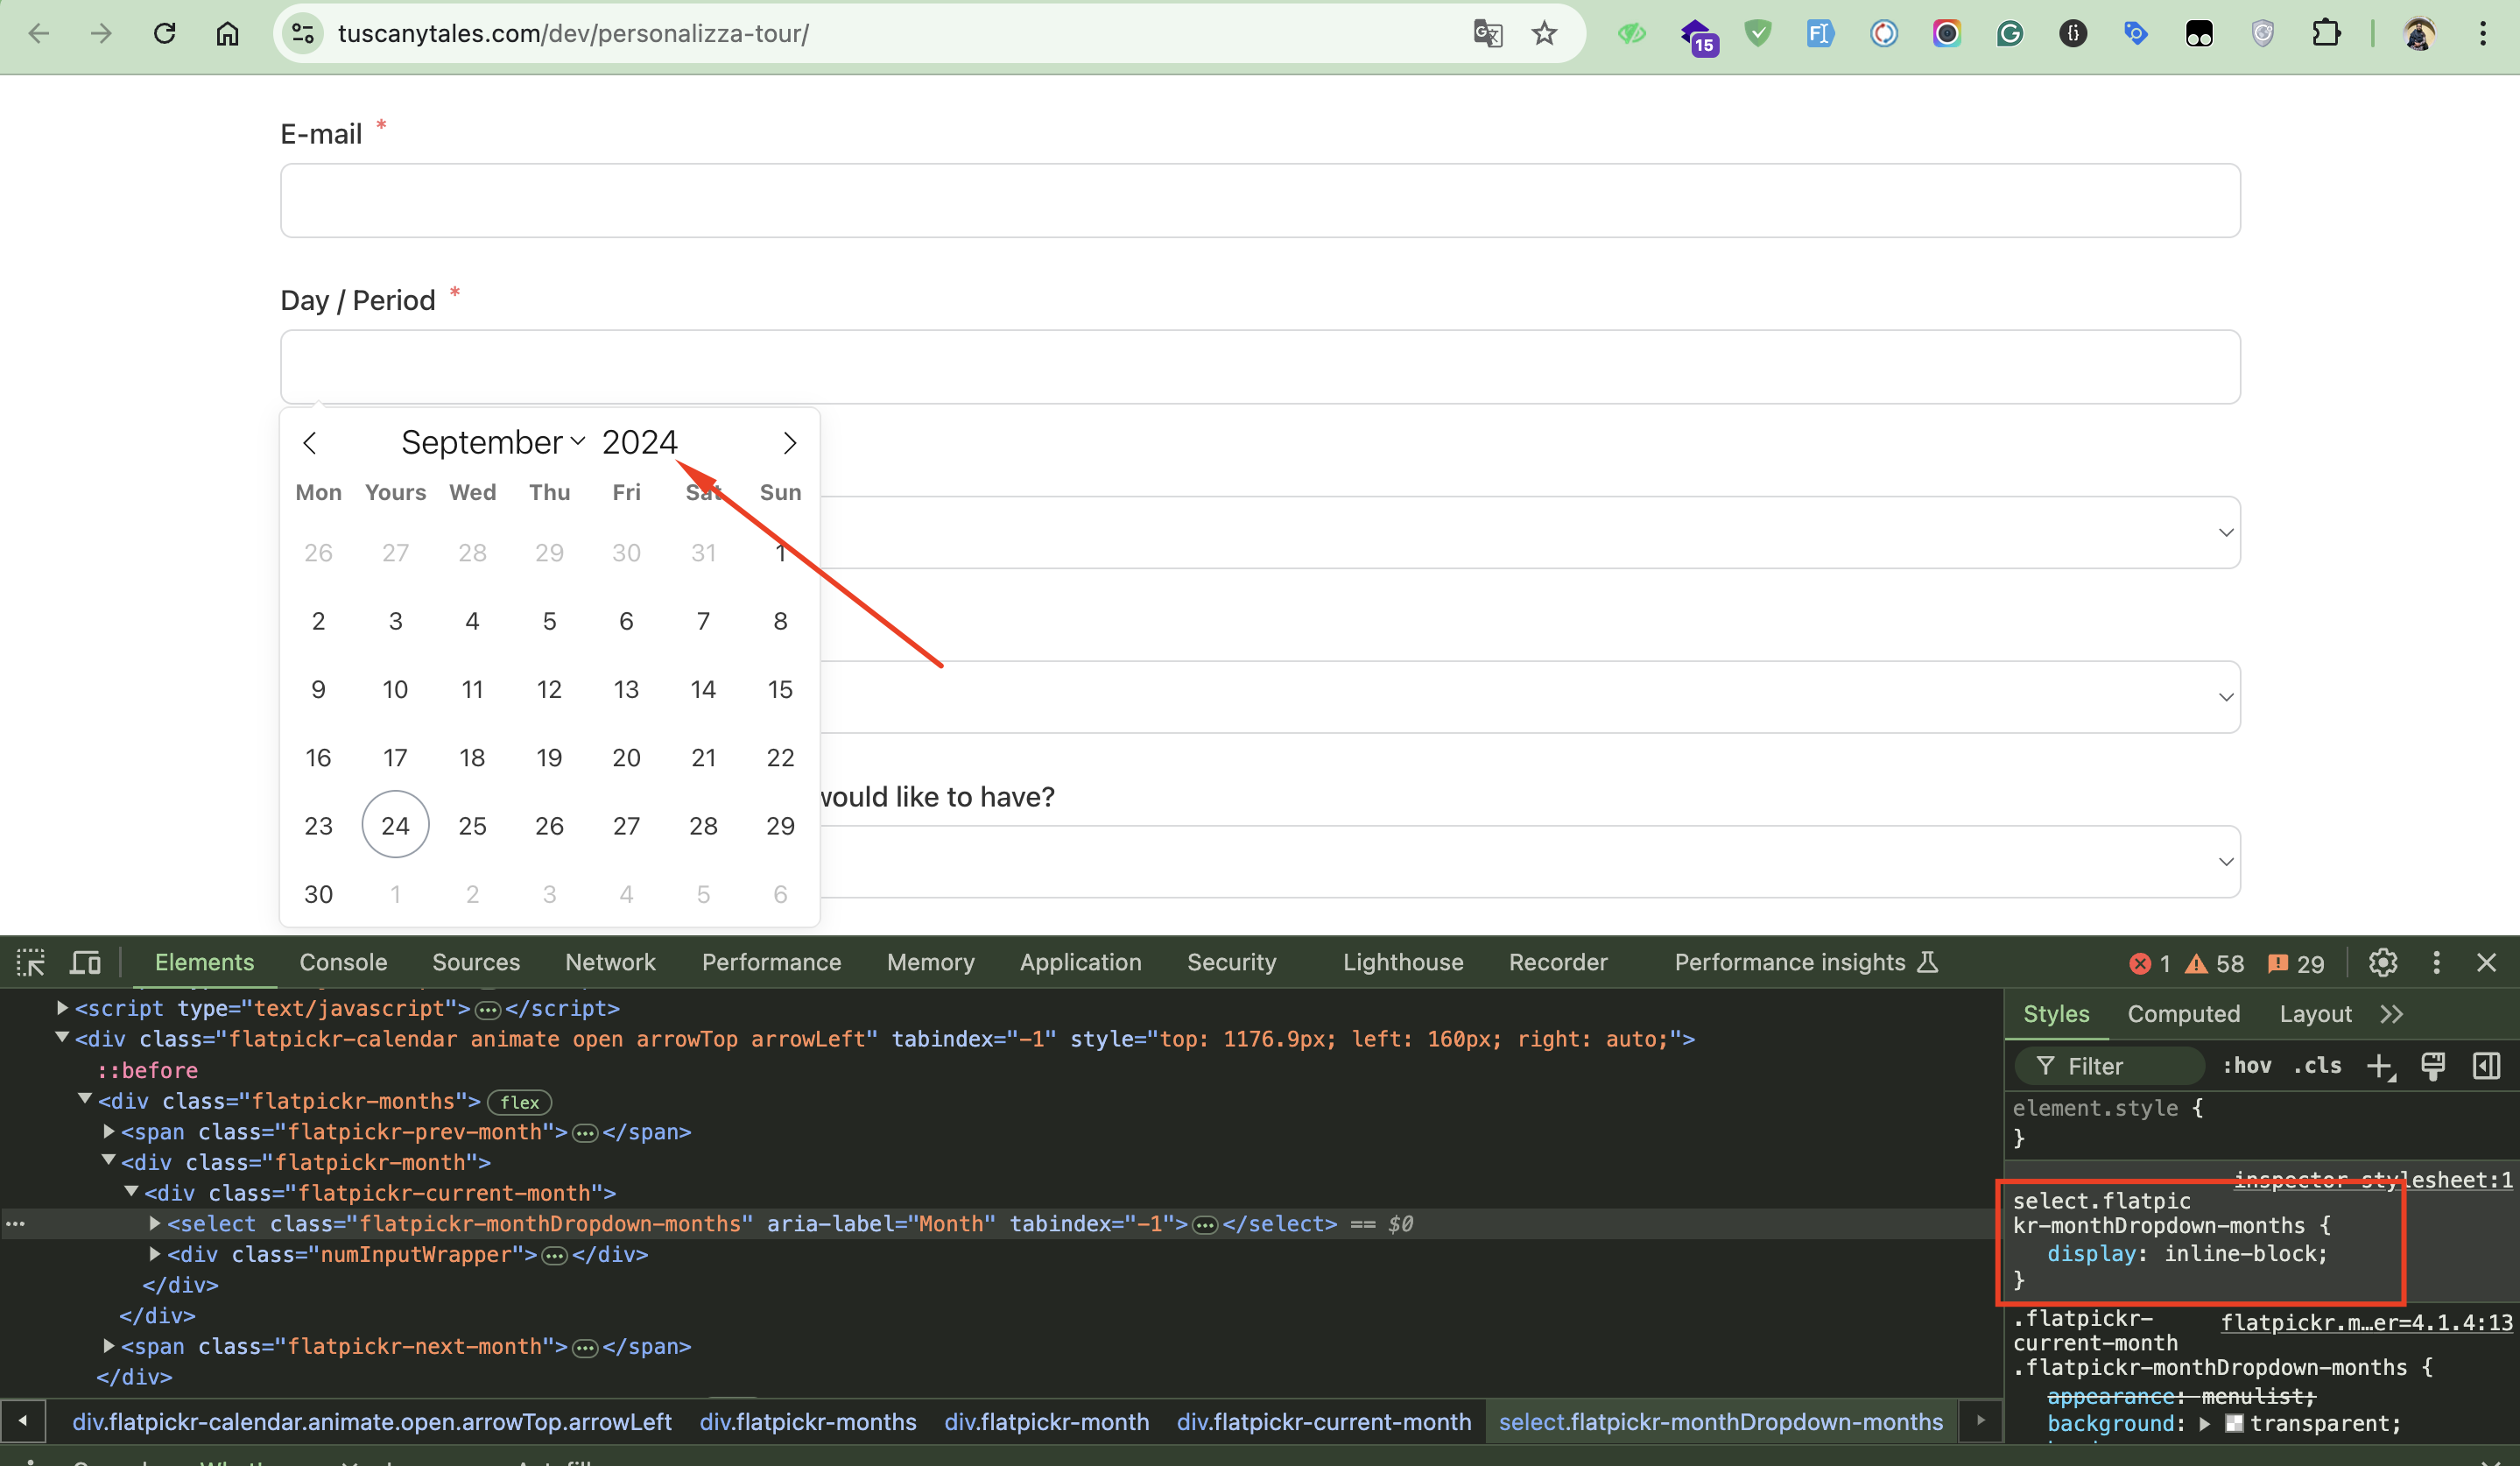Image resolution: width=2520 pixels, height=1466 pixels.
Task: Expand the background shorthand property
Action: click(2204, 1423)
